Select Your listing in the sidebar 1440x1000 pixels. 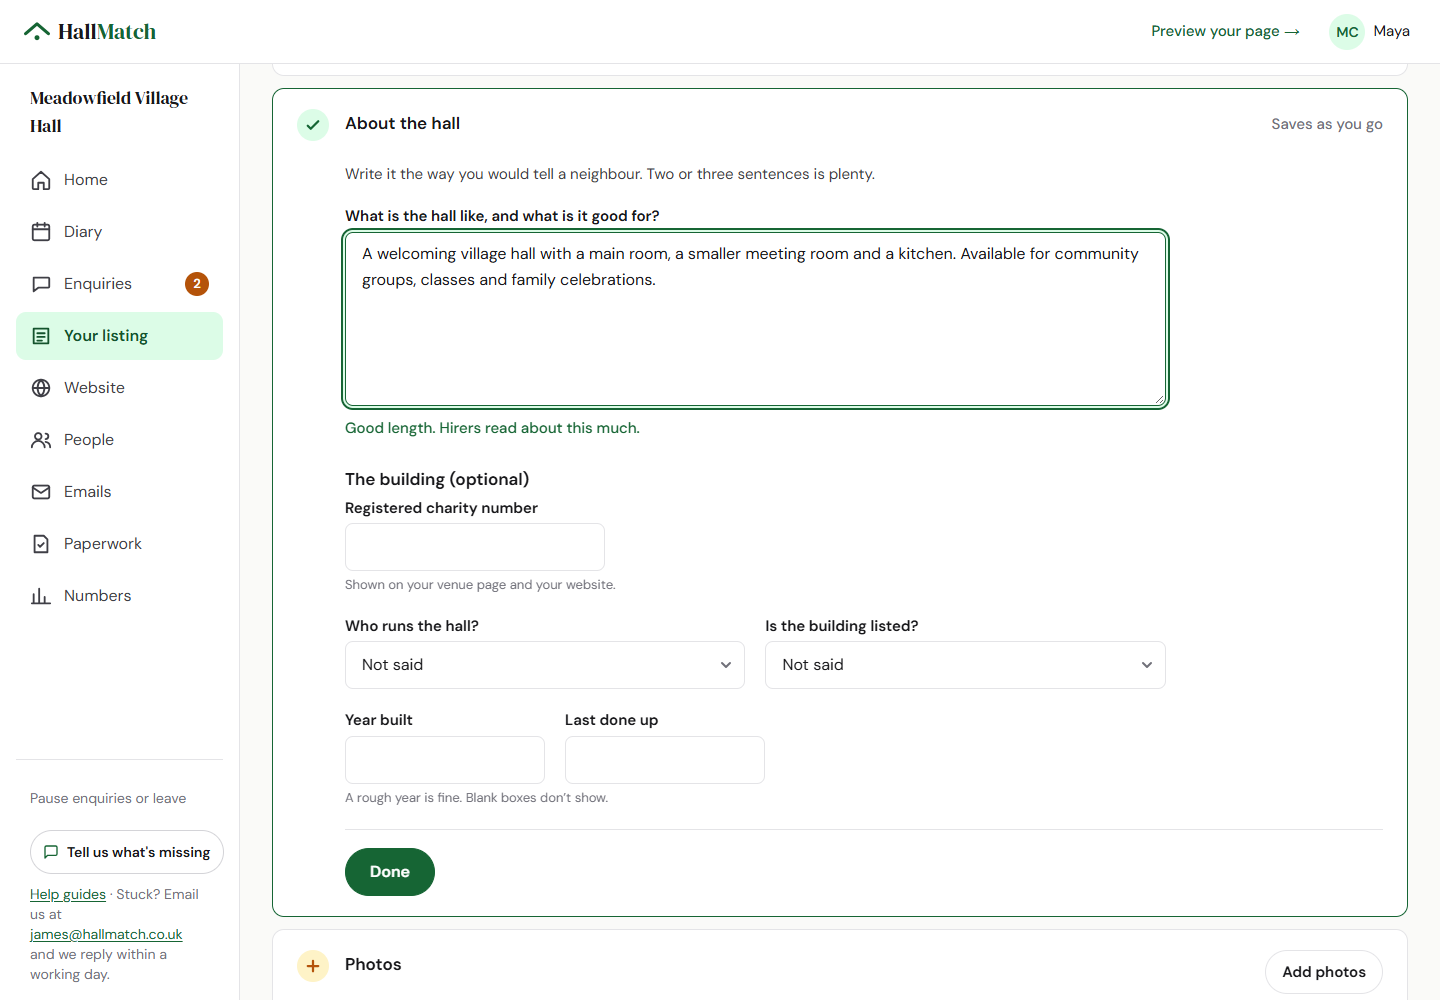tap(119, 336)
